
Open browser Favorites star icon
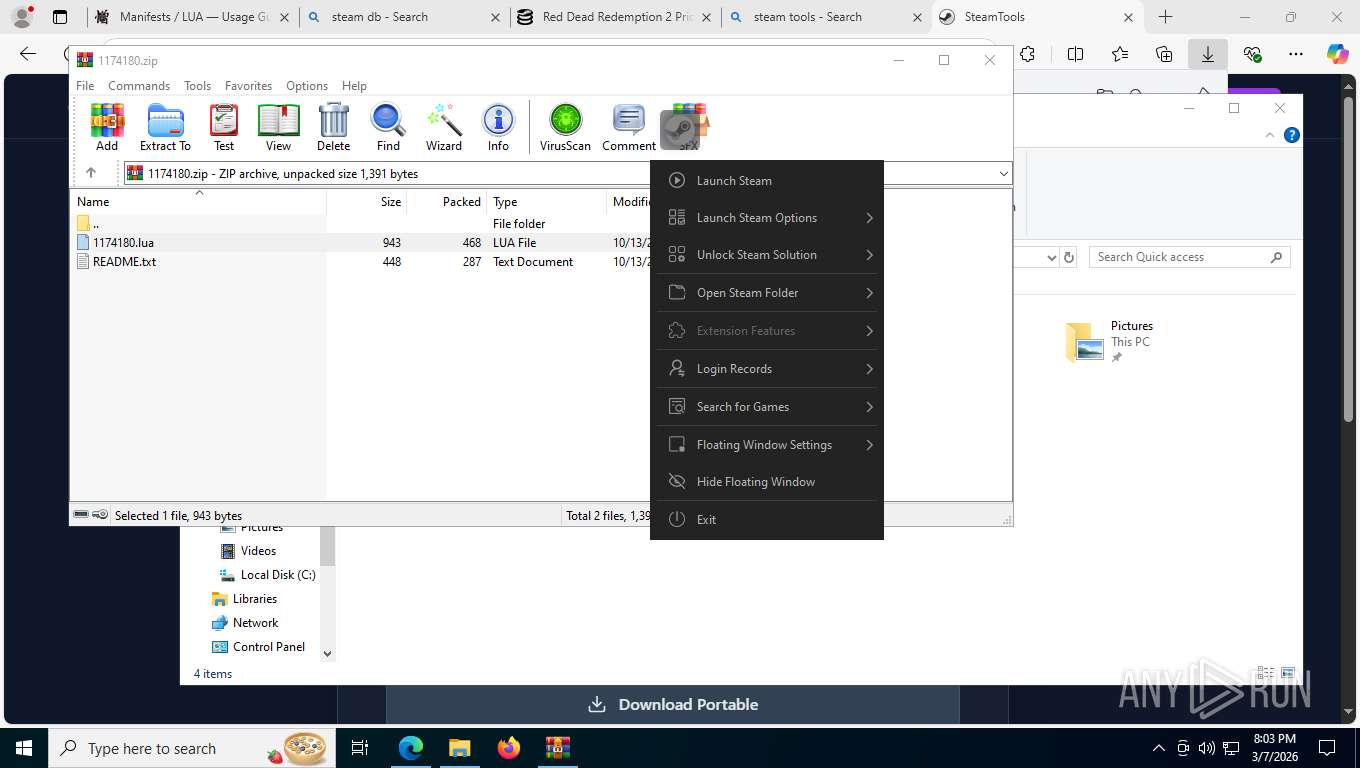point(1119,55)
